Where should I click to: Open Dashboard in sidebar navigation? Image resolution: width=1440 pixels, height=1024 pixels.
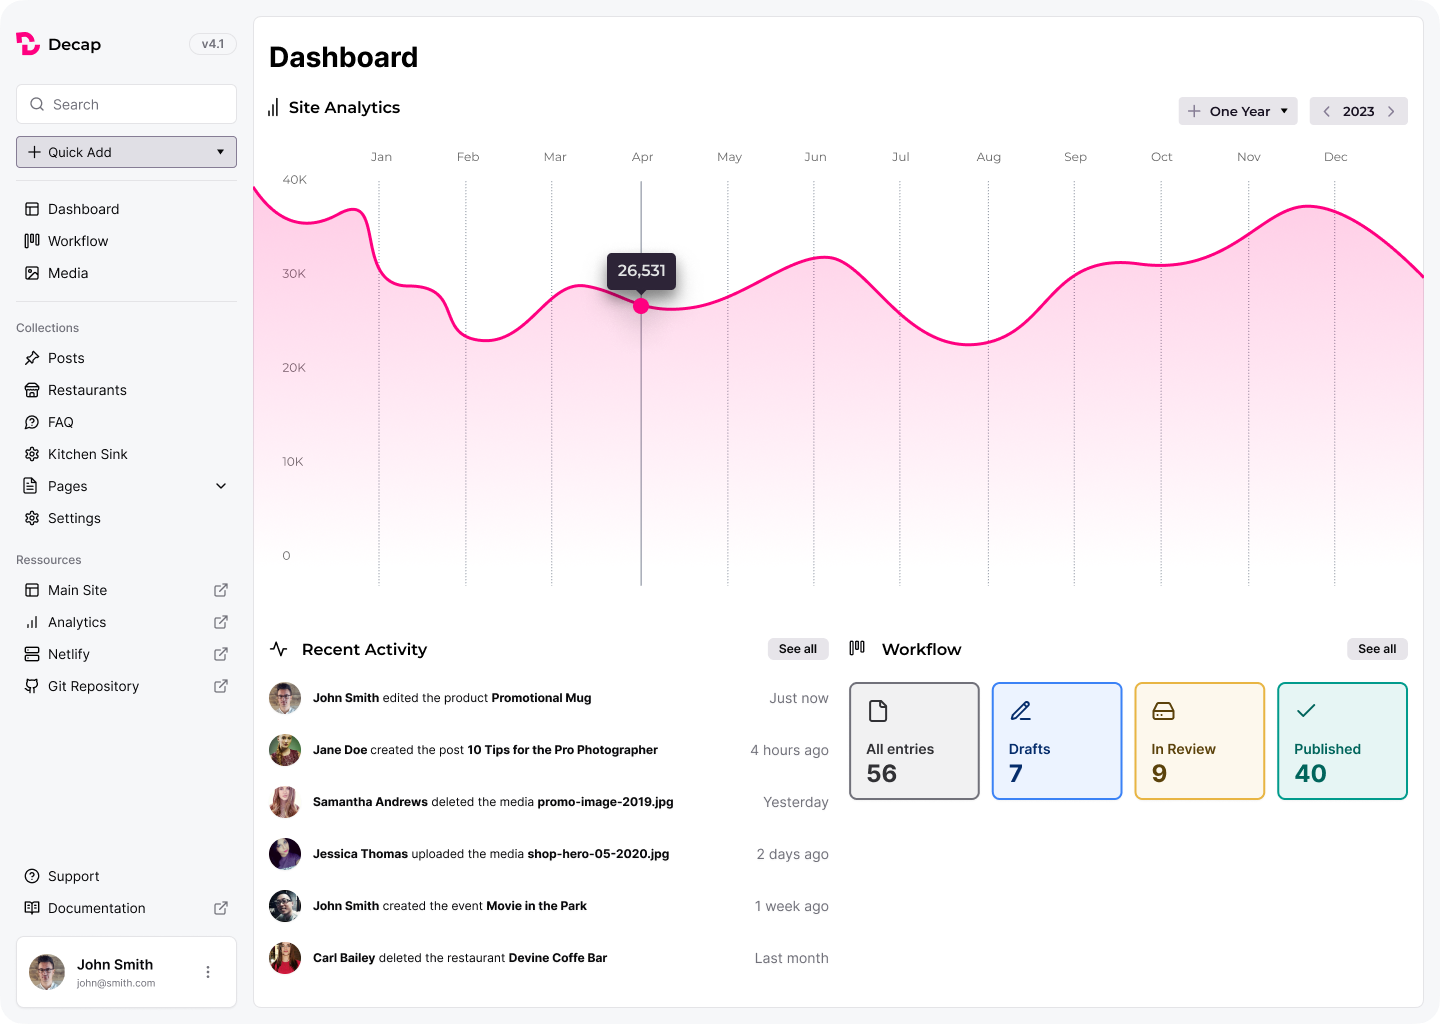click(126, 209)
